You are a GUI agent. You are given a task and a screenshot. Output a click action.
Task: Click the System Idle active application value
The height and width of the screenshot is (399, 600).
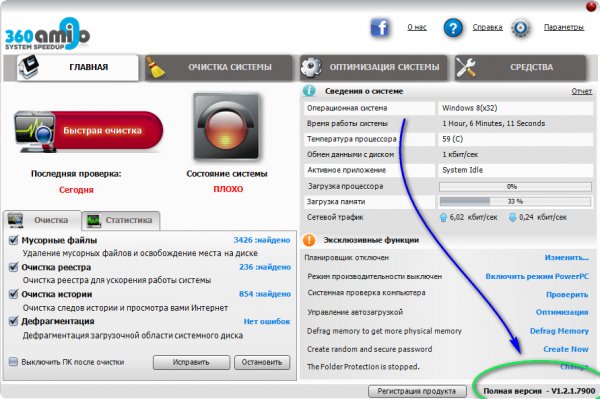(x=463, y=170)
